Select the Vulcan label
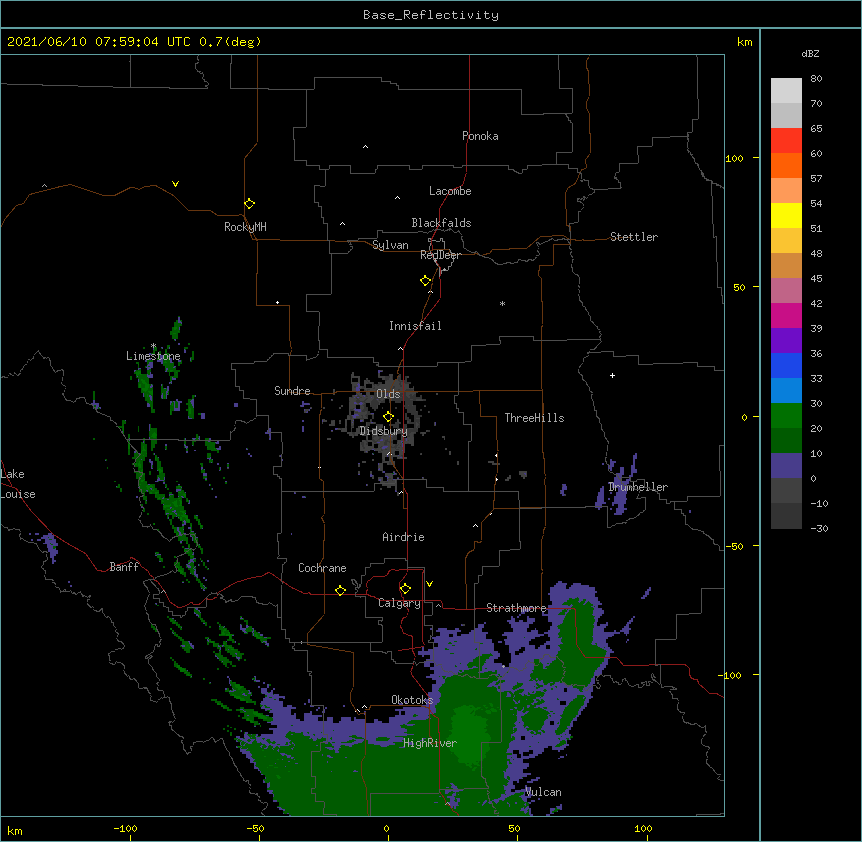This screenshot has width=862, height=842. [543, 792]
